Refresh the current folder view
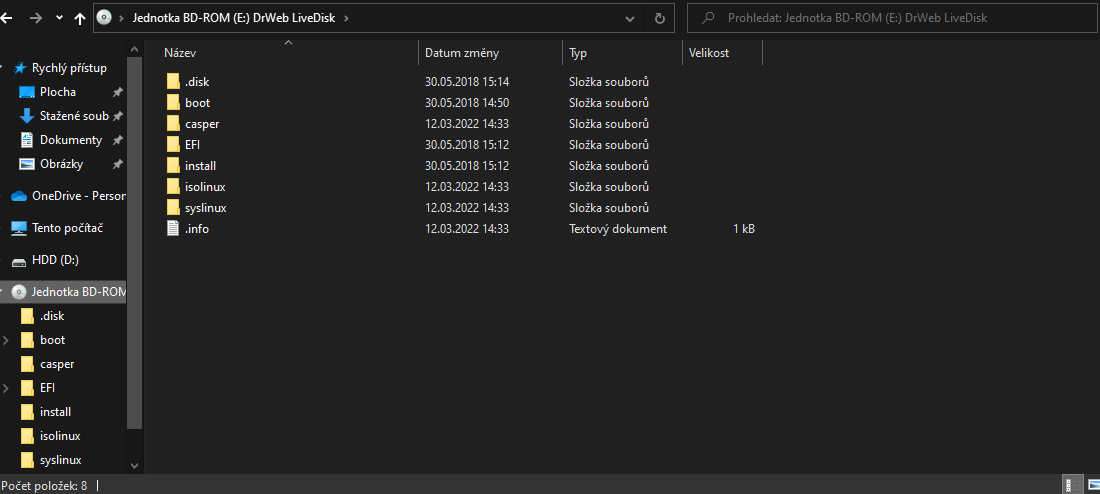1100x494 pixels. (x=659, y=18)
